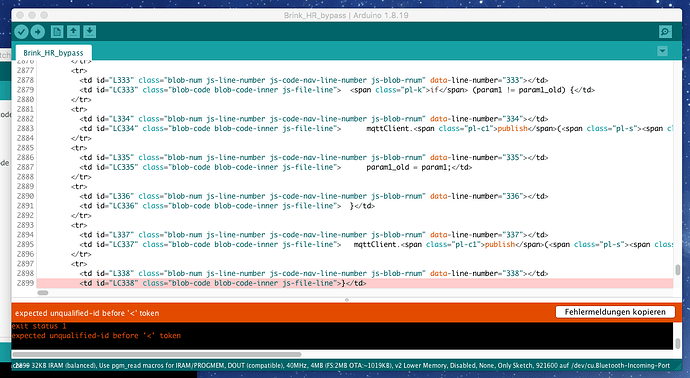Click the orange error message banner text
This screenshot has width=690, height=378.
point(87,313)
